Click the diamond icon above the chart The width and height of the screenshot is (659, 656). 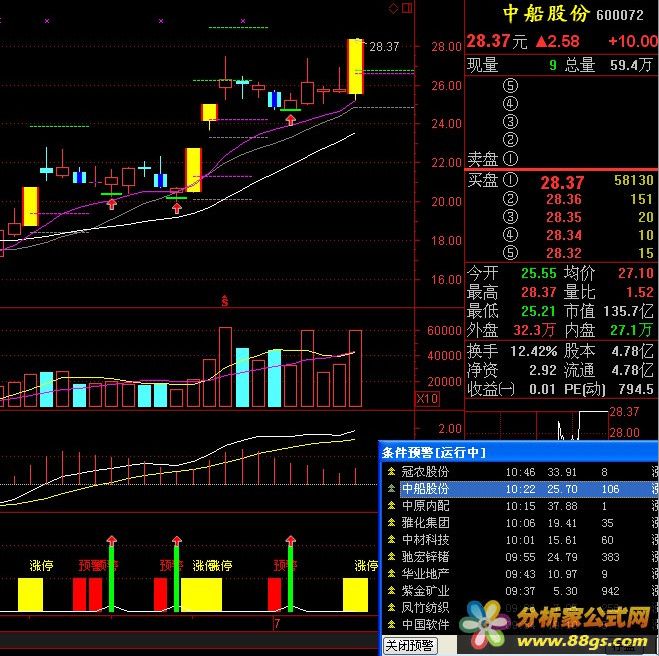393,8
